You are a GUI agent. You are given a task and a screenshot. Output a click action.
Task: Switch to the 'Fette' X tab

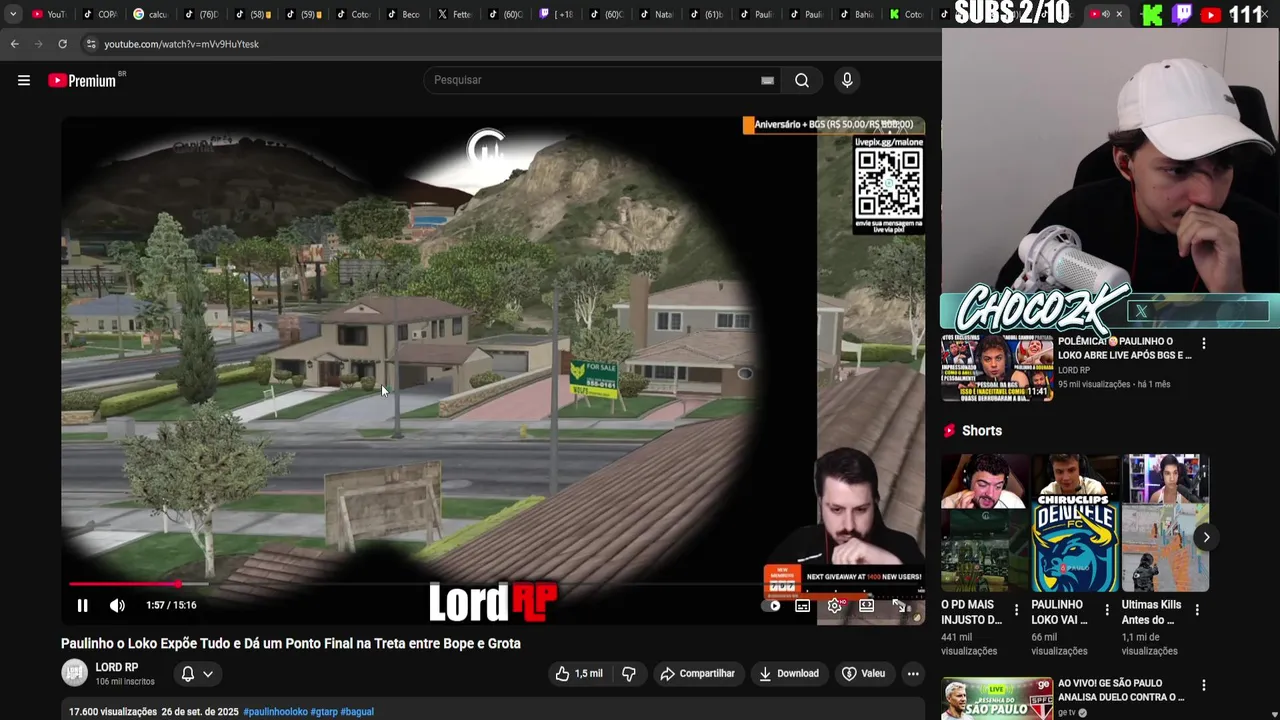455,14
